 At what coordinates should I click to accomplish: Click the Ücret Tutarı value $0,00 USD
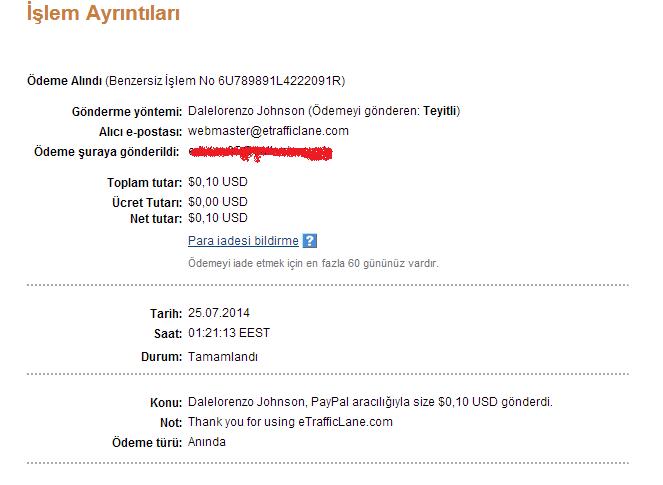[218, 202]
